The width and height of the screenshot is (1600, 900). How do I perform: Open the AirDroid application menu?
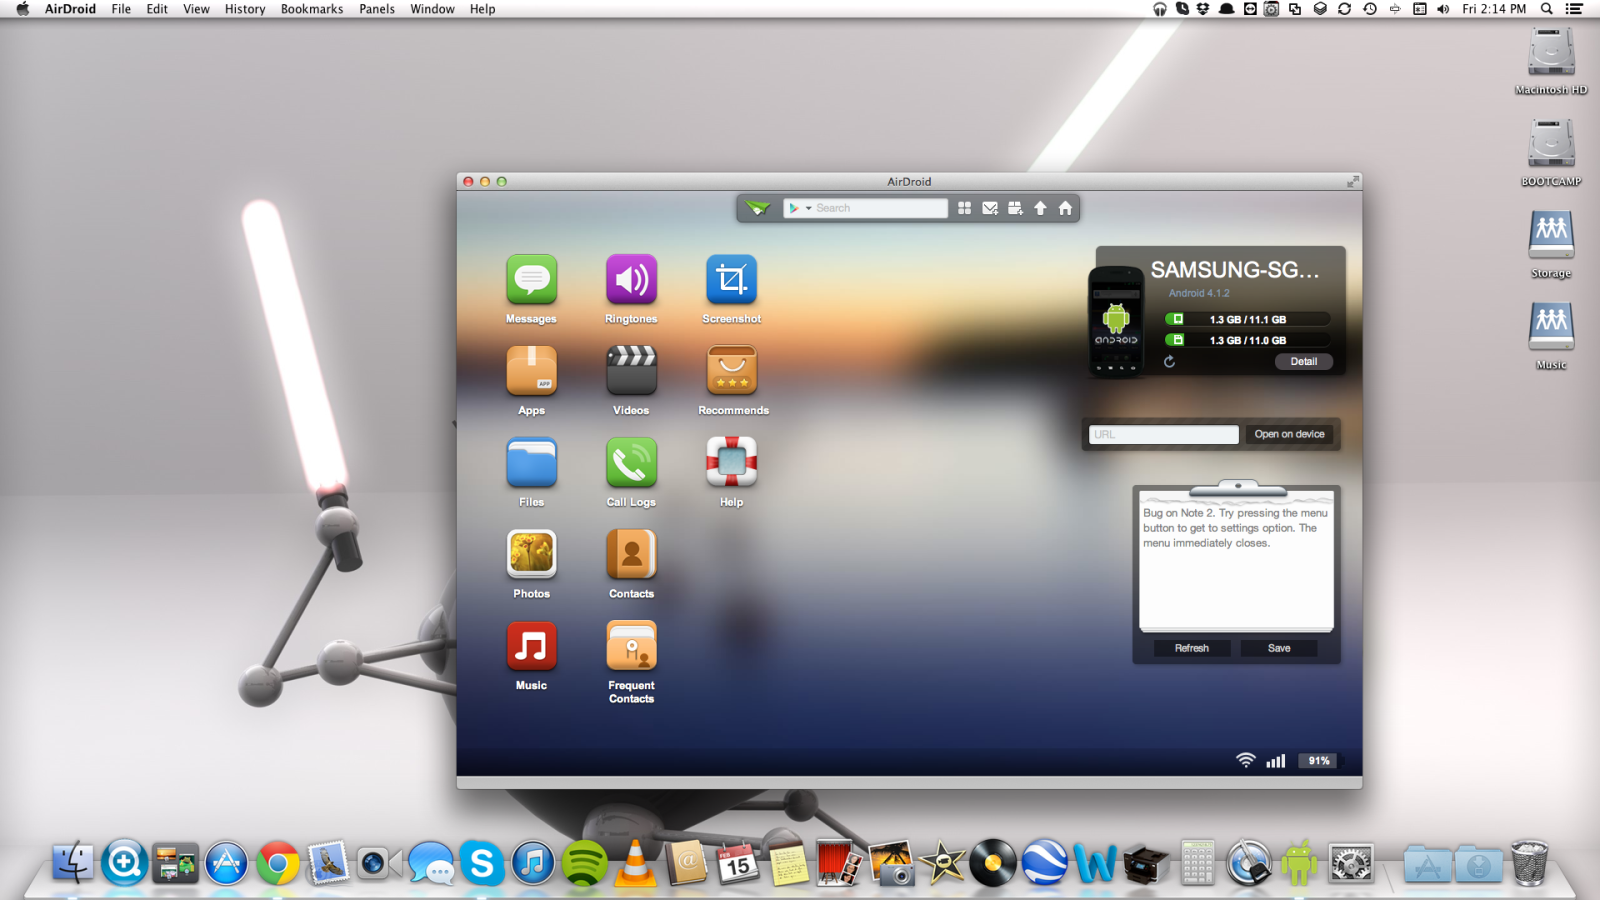tap(70, 9)
